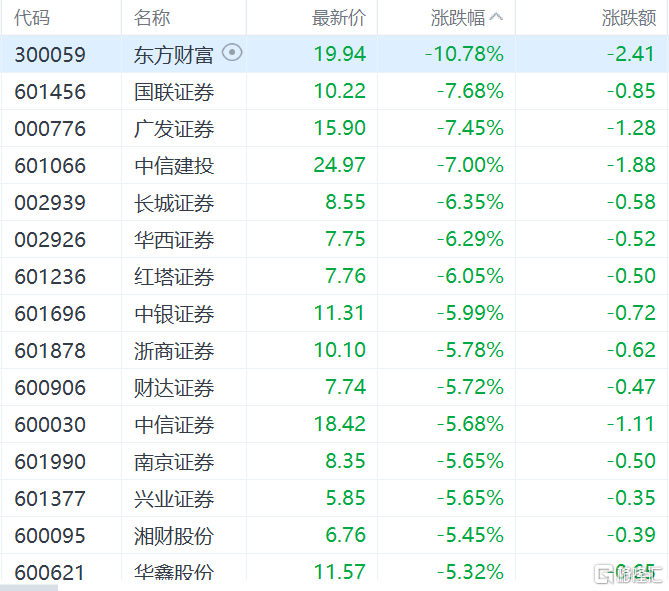Click latest price 15.90

click(x=340, y=128)
